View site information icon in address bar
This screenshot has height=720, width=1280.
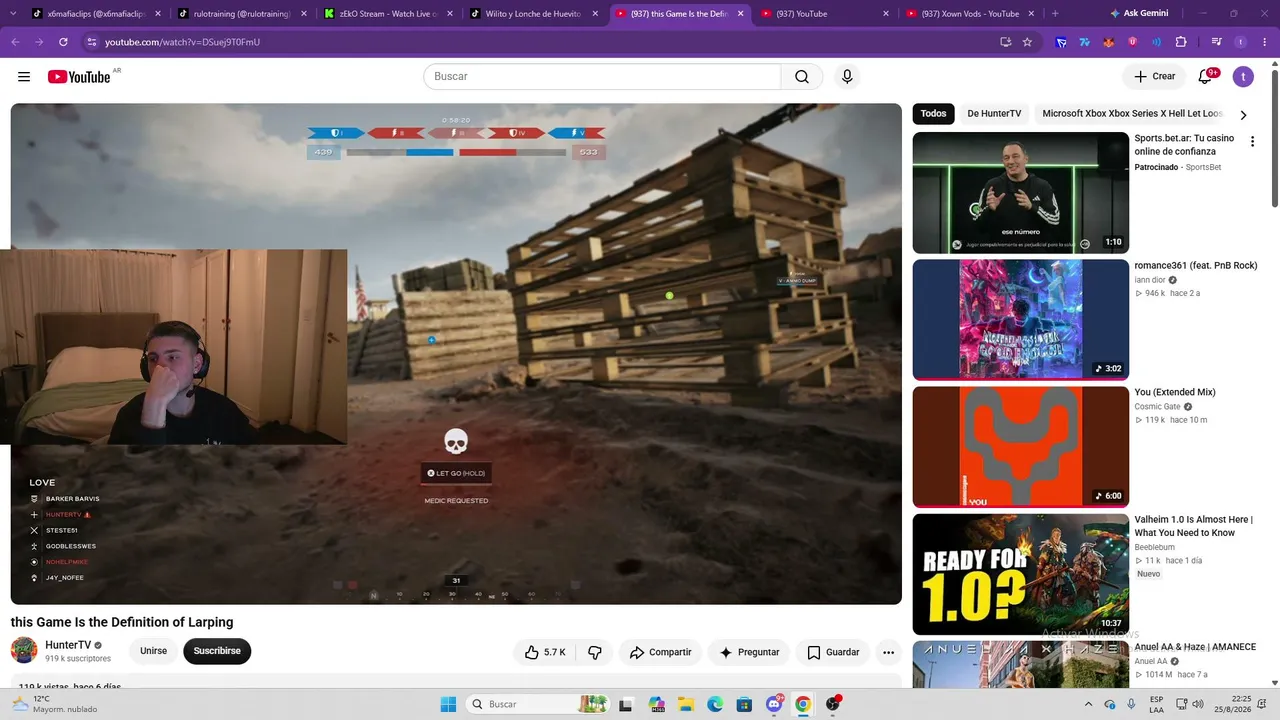[92, 42]
